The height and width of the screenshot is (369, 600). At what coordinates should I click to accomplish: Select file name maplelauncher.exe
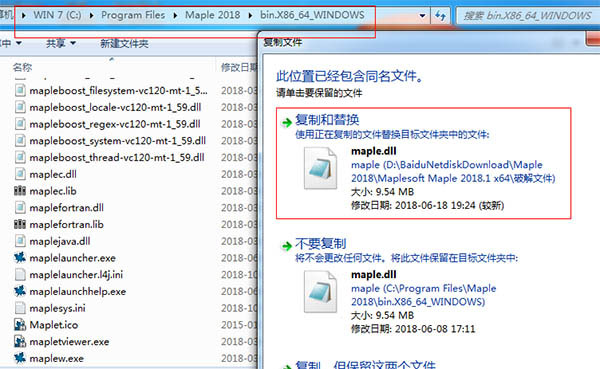pyautogui.click(x=72, y=258)
